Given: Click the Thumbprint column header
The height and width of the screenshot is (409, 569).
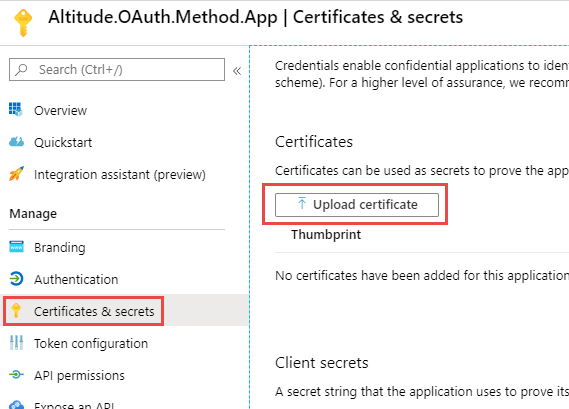Looking at the screenshot, I should 326,234.
